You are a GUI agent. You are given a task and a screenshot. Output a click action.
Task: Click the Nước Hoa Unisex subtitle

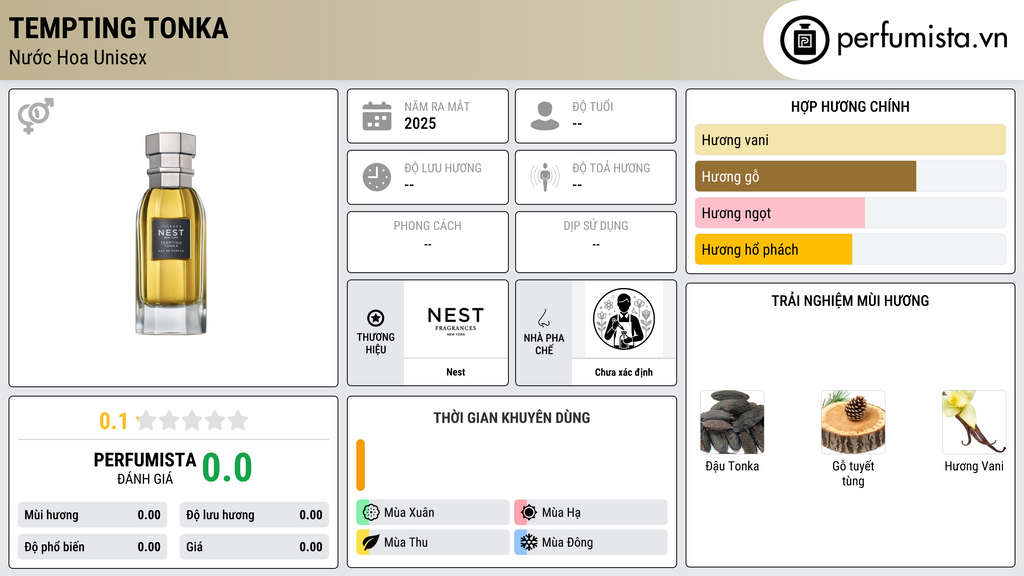coord(78,57)
